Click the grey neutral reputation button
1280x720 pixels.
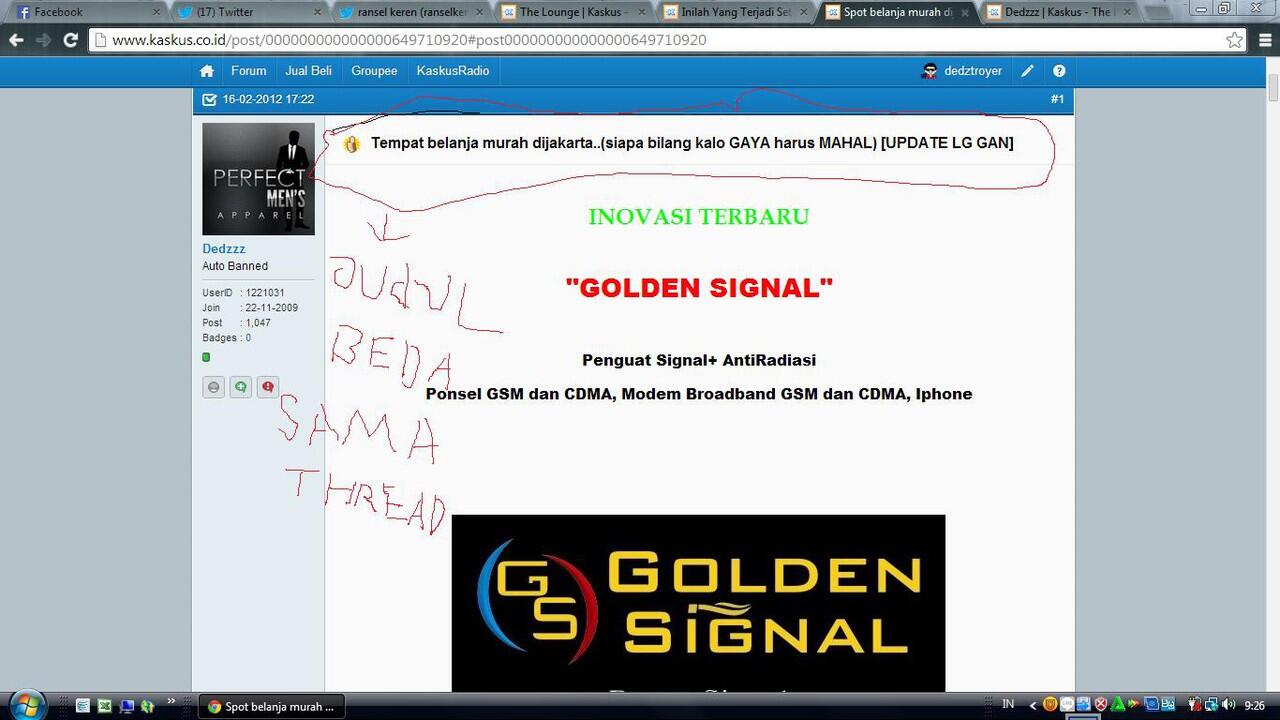click(x=213, y=387)
